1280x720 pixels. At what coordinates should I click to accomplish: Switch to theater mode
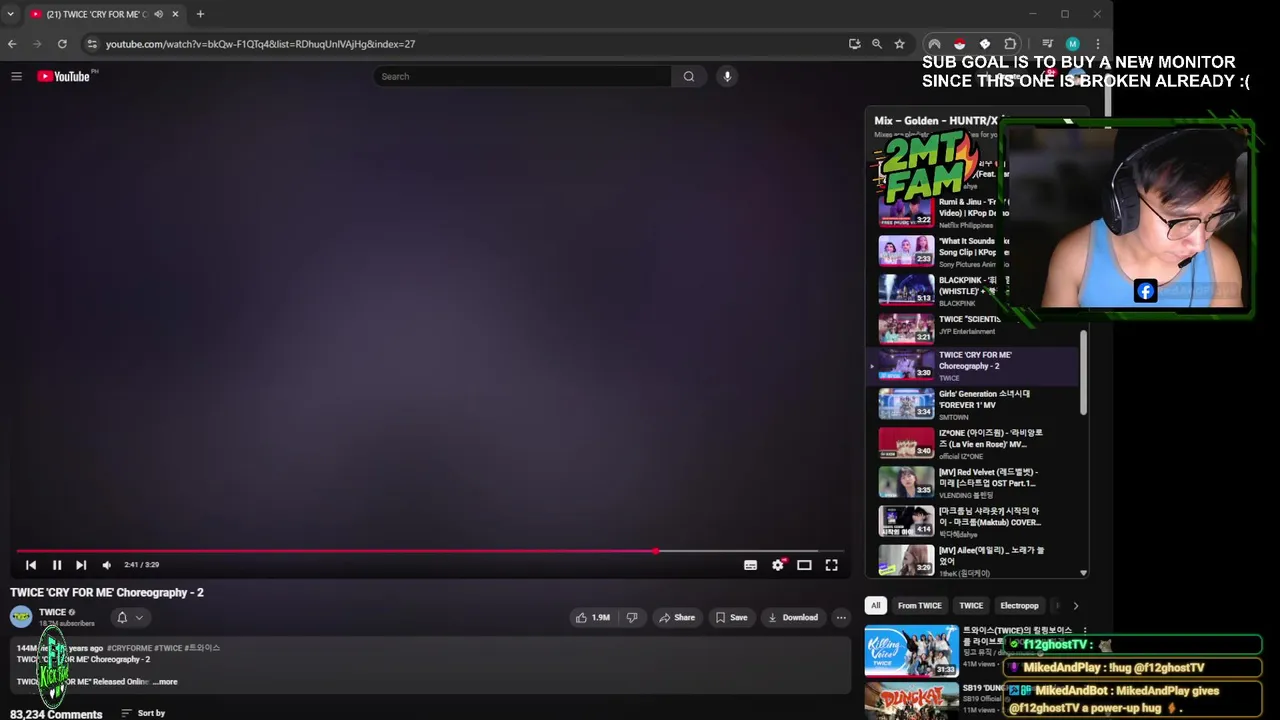[x=804, y=565]
